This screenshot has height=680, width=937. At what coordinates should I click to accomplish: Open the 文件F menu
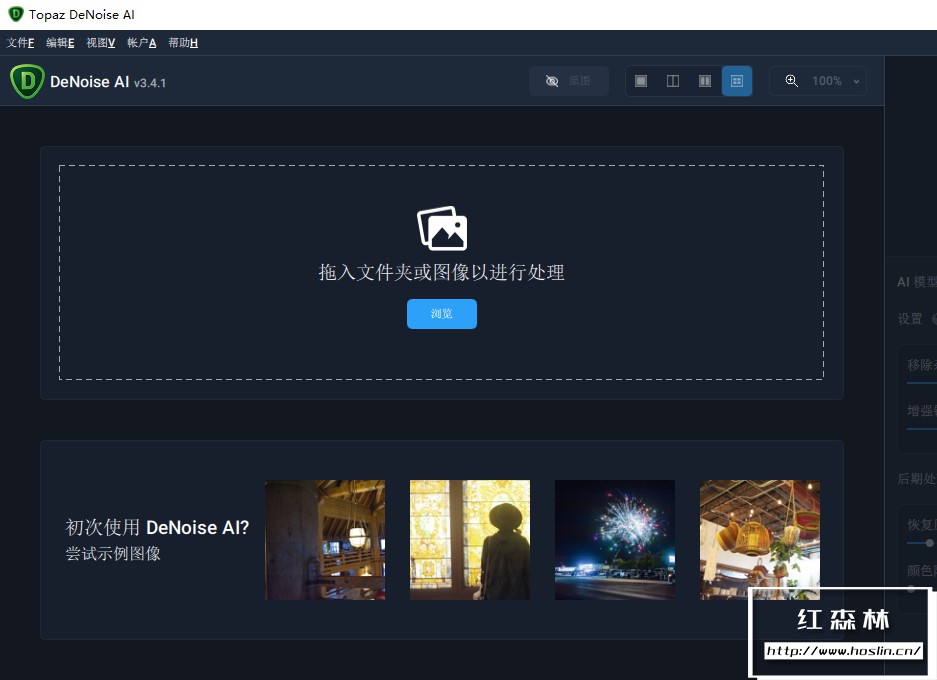[x=20, y=43]
